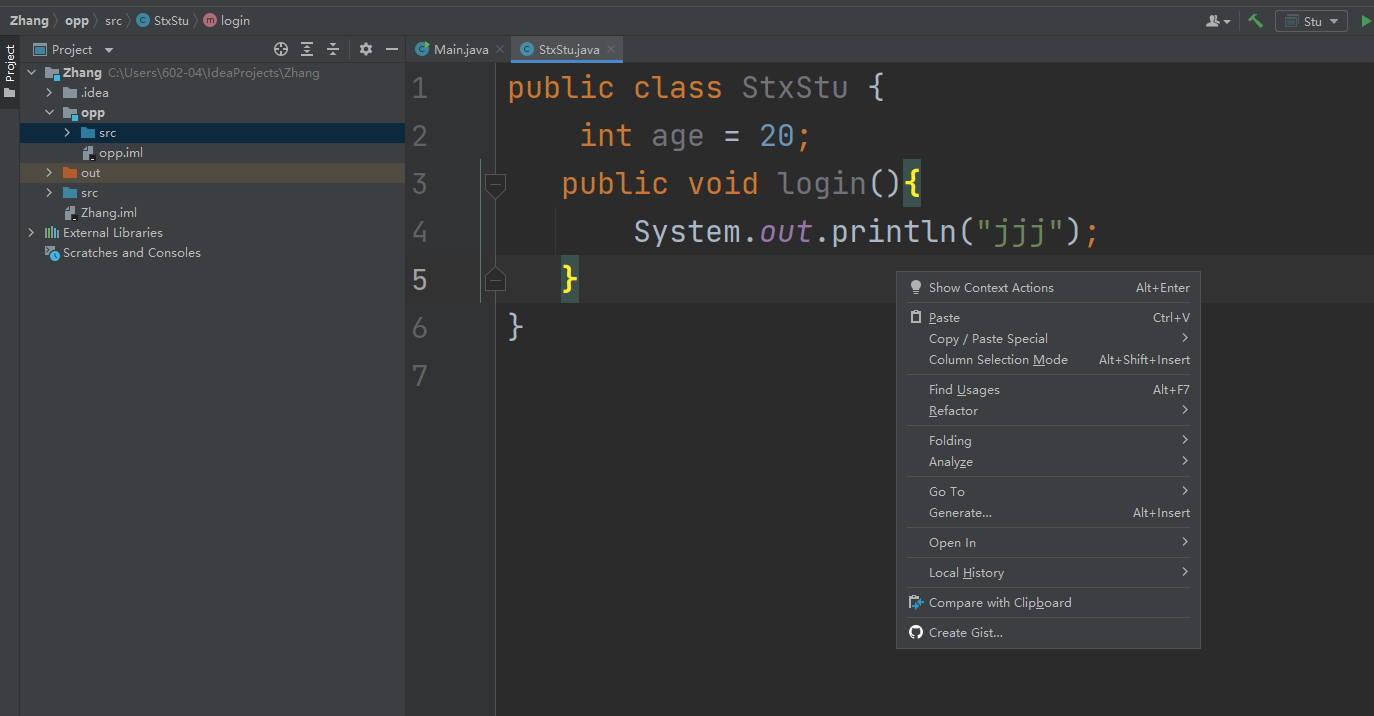1374x716 pixels.
Task: Click the StxStu class name in code
Action: (795, 88)
